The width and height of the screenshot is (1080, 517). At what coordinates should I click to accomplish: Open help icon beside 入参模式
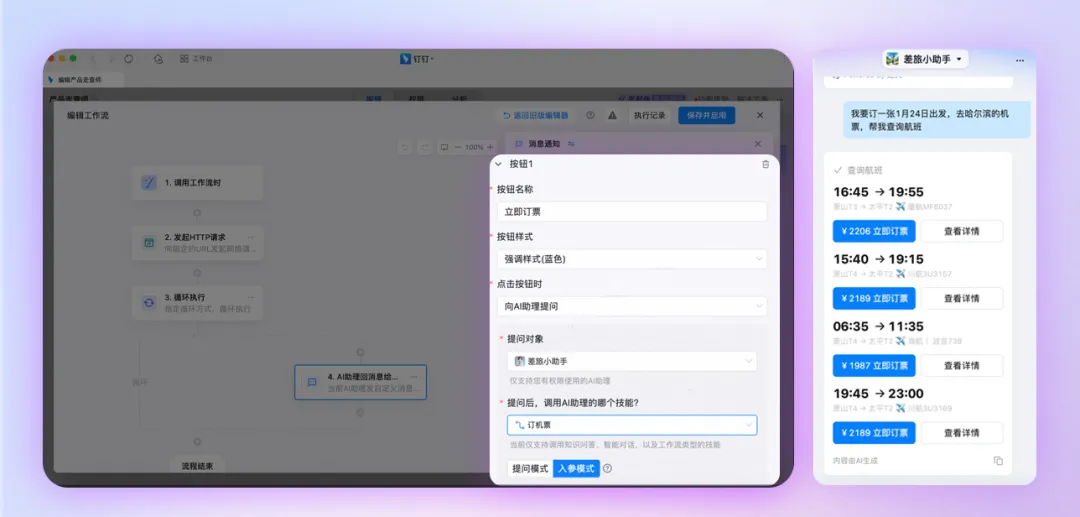pyautogui.click(x=608, y=469)
